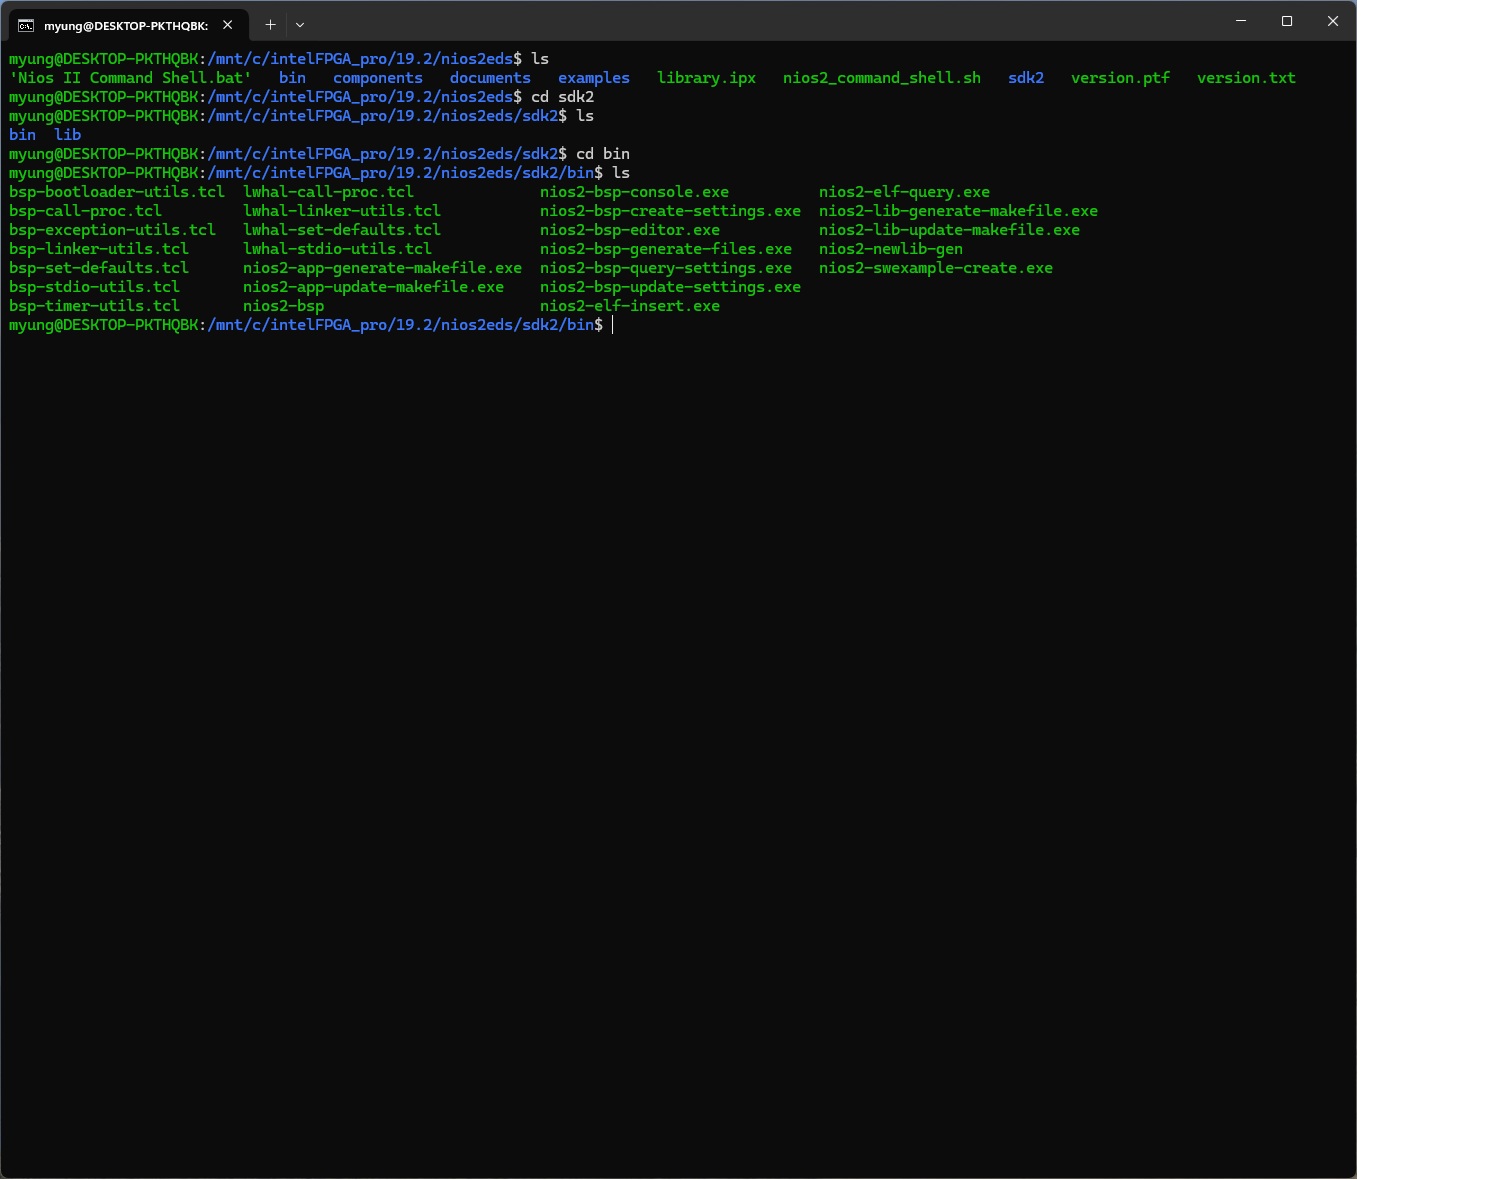Expand the new tab profile dropdown
1498x1180 pixels.
click(300, 25)
